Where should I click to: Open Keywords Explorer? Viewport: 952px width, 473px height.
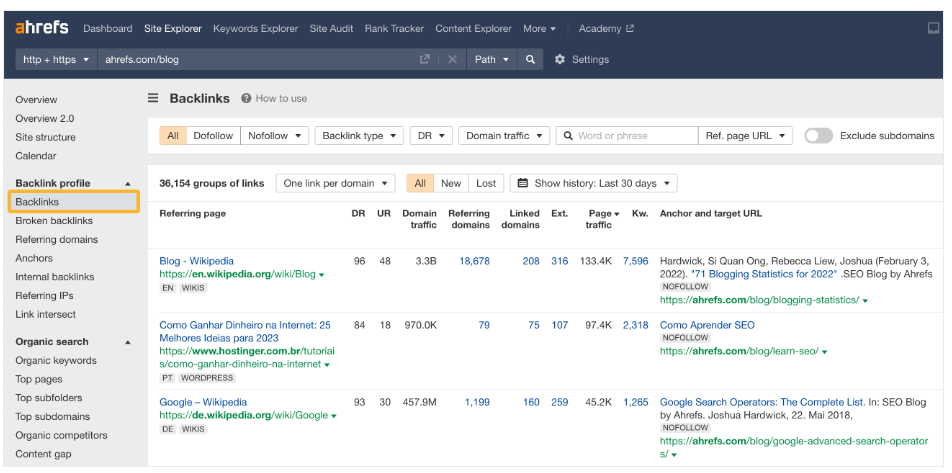(x=256, y=29)
